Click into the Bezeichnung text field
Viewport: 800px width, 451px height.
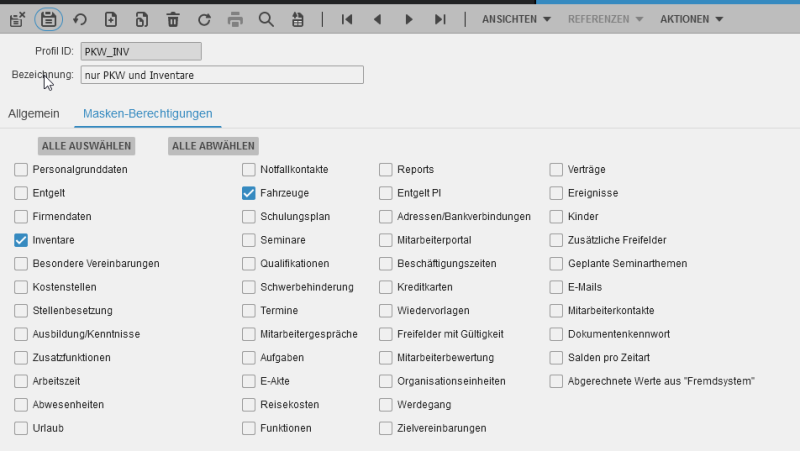point(222,75)
